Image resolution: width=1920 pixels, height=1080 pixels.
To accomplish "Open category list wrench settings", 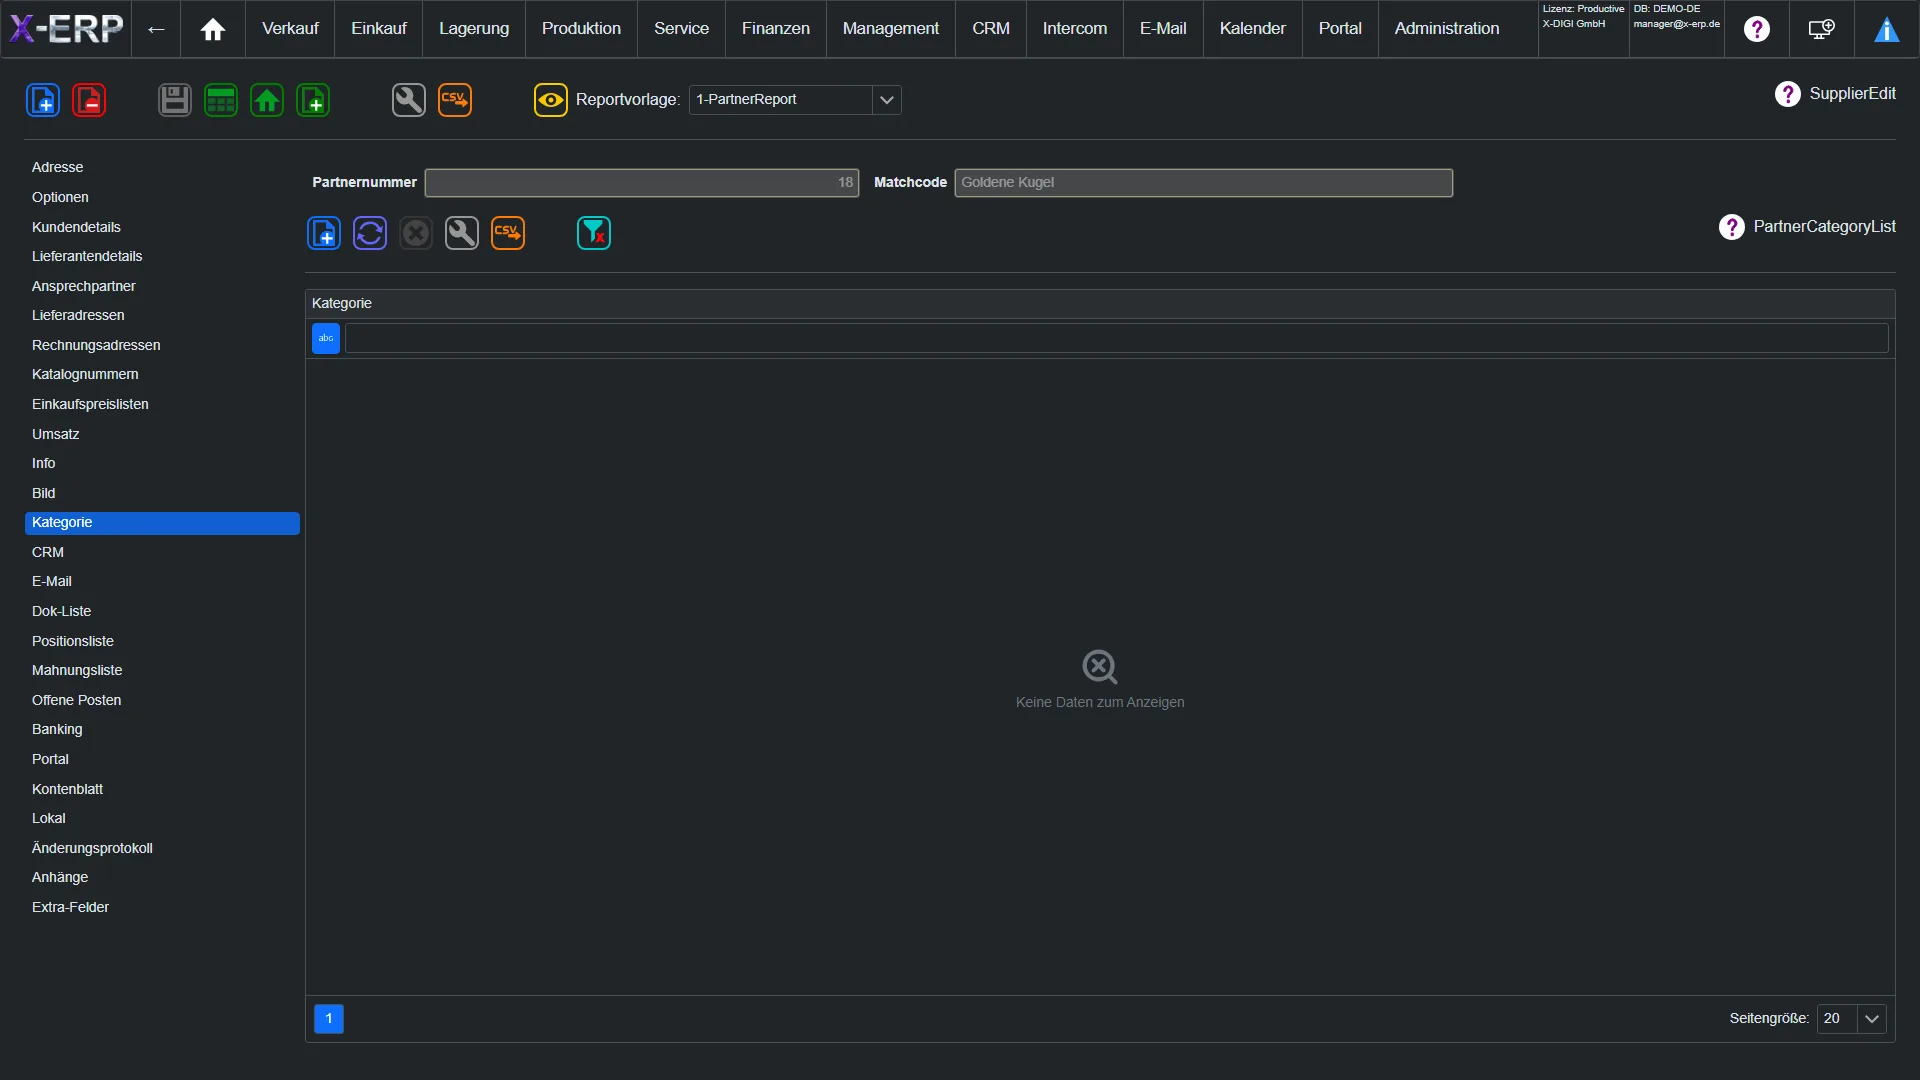I will [x=462, y=233].
